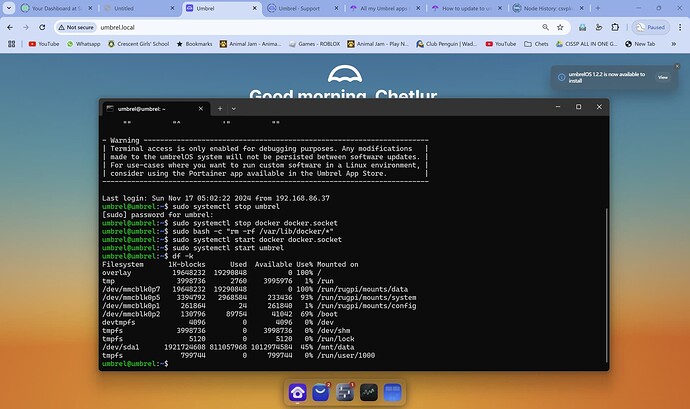
Task: Close the Node History tab
Action: pyautogui.click(x=581, y=8)
